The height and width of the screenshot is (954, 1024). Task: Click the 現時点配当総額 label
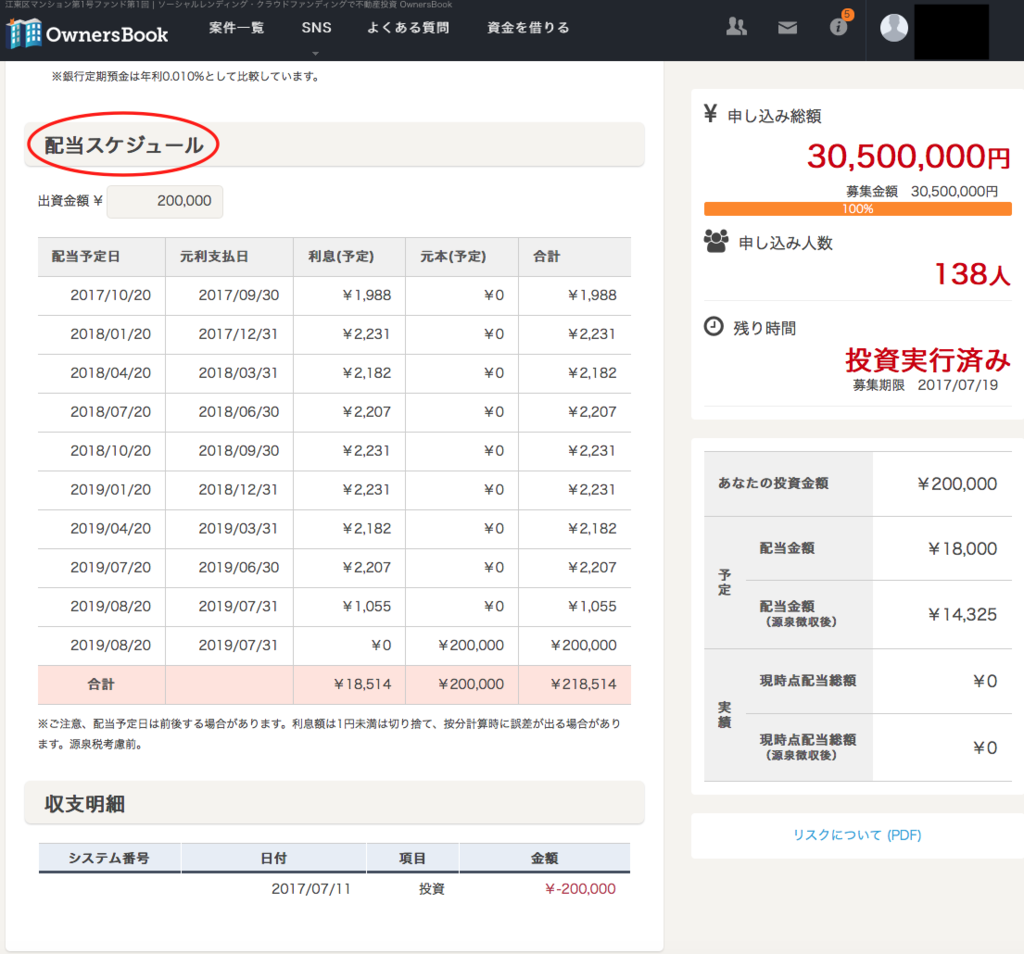click(x=808, y=681)
